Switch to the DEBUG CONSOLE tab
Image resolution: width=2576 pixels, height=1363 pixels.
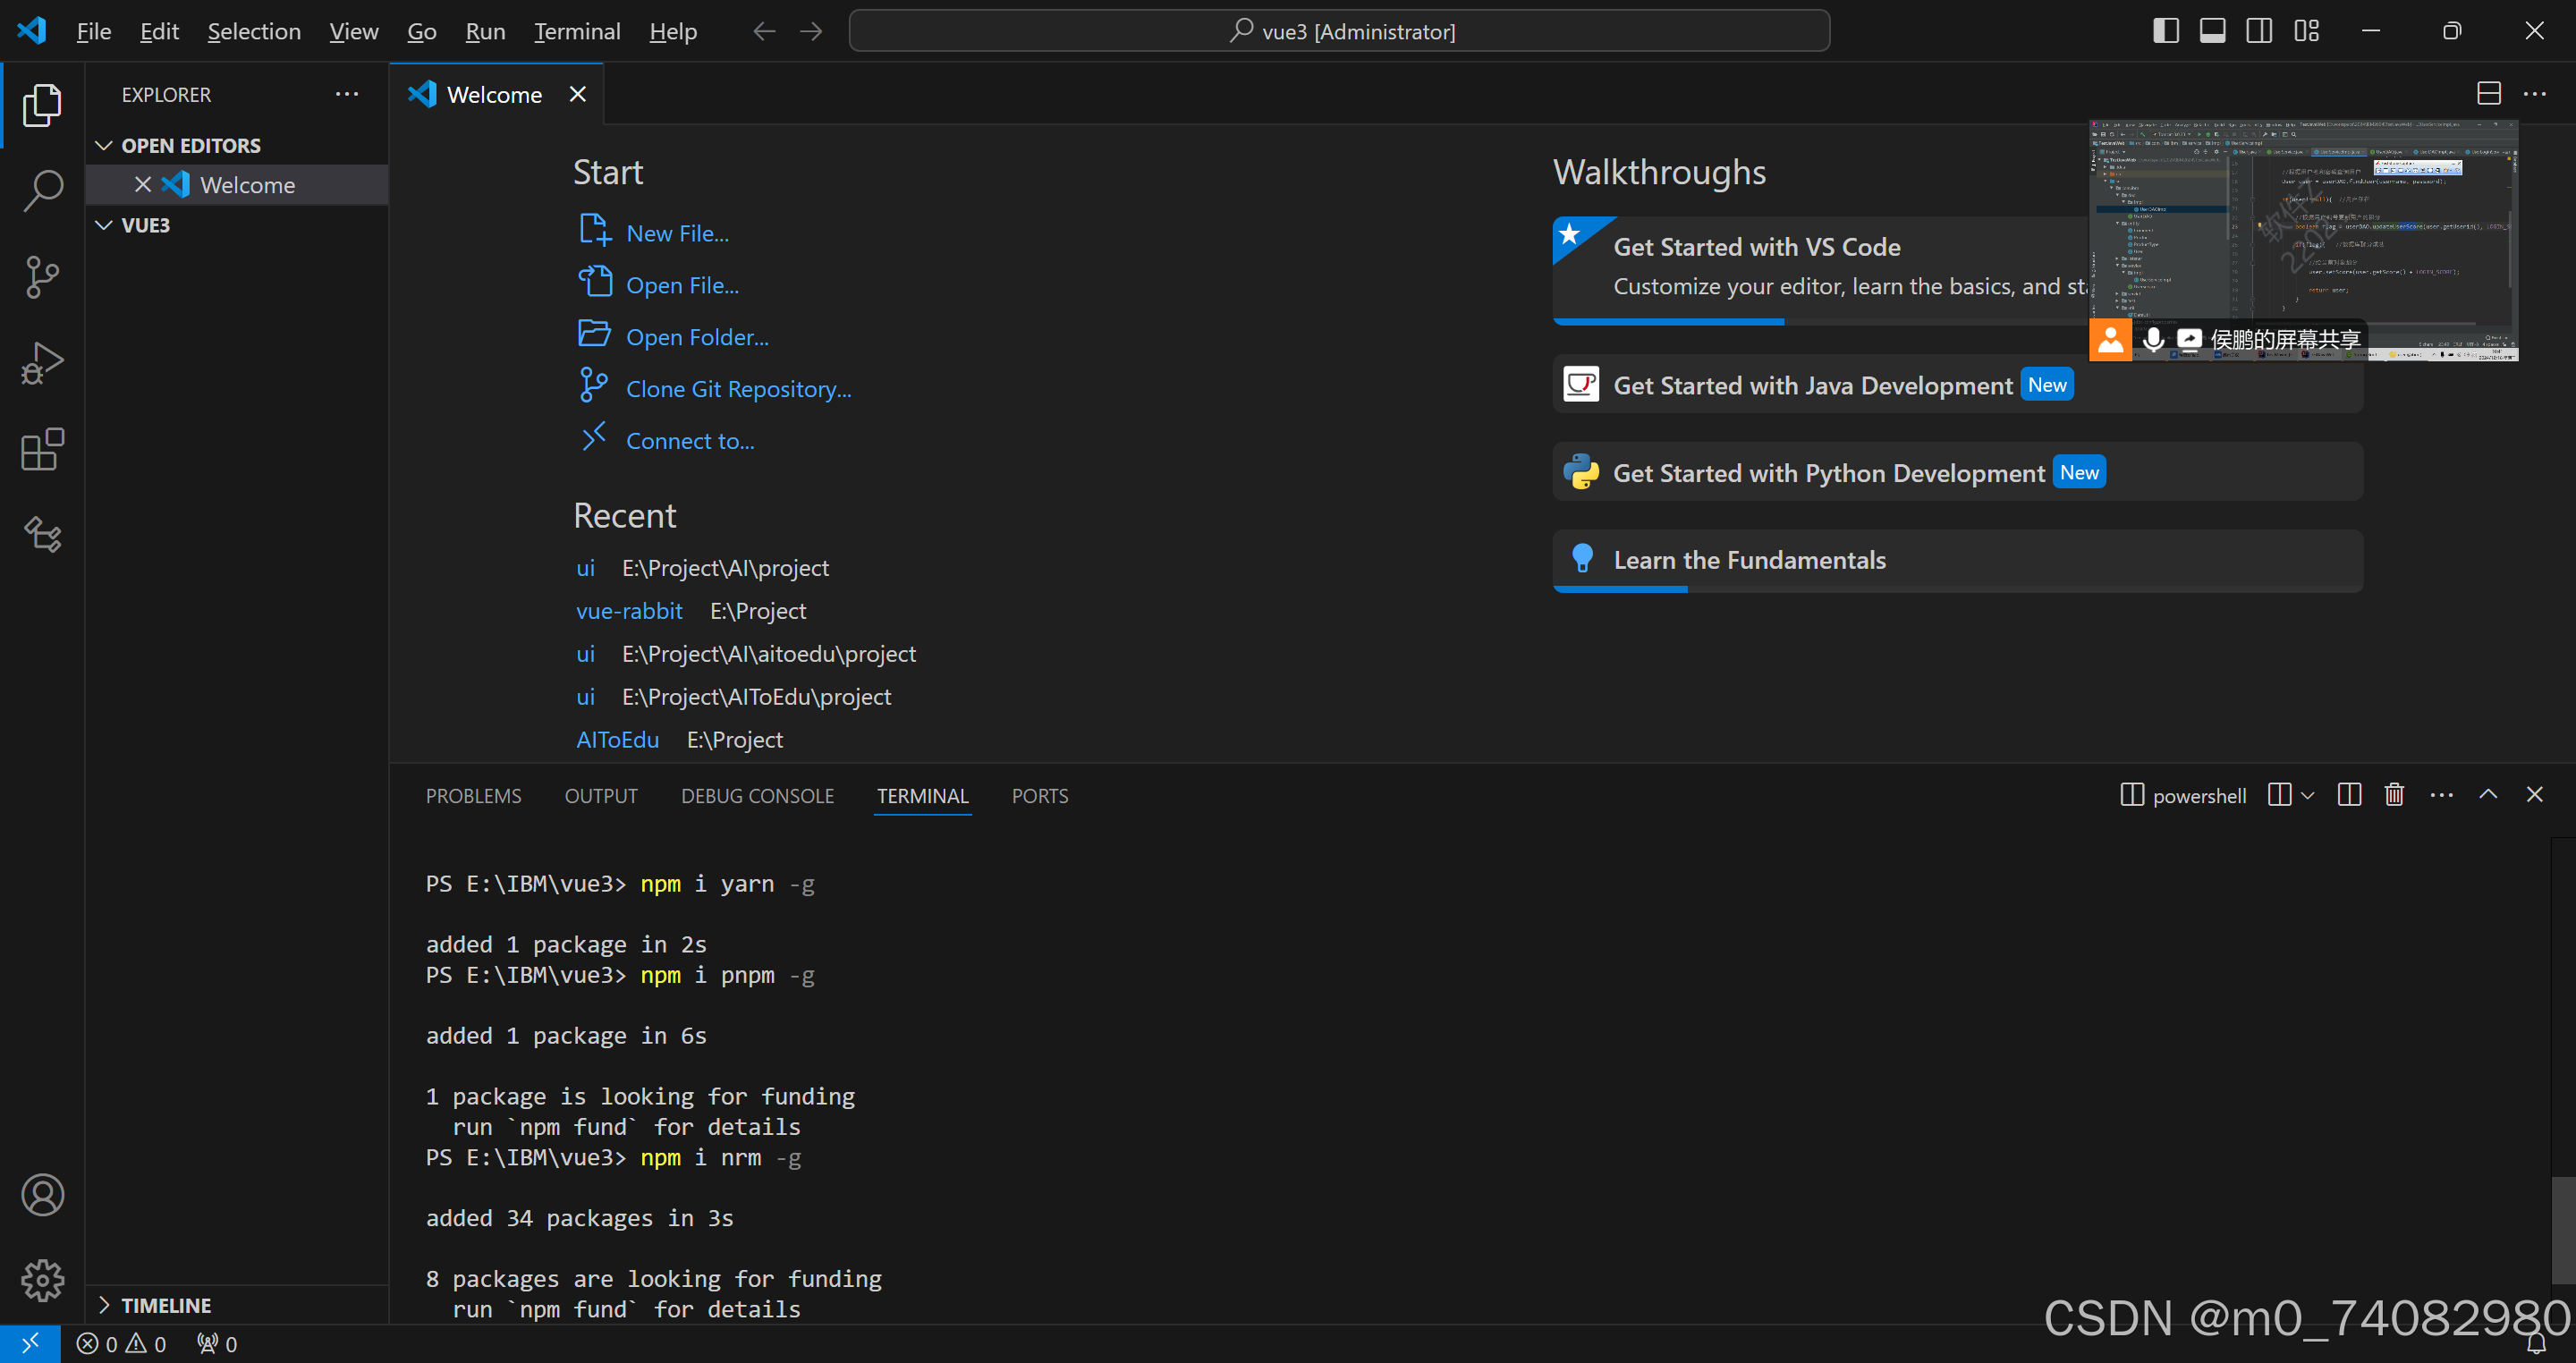[757, 796]
